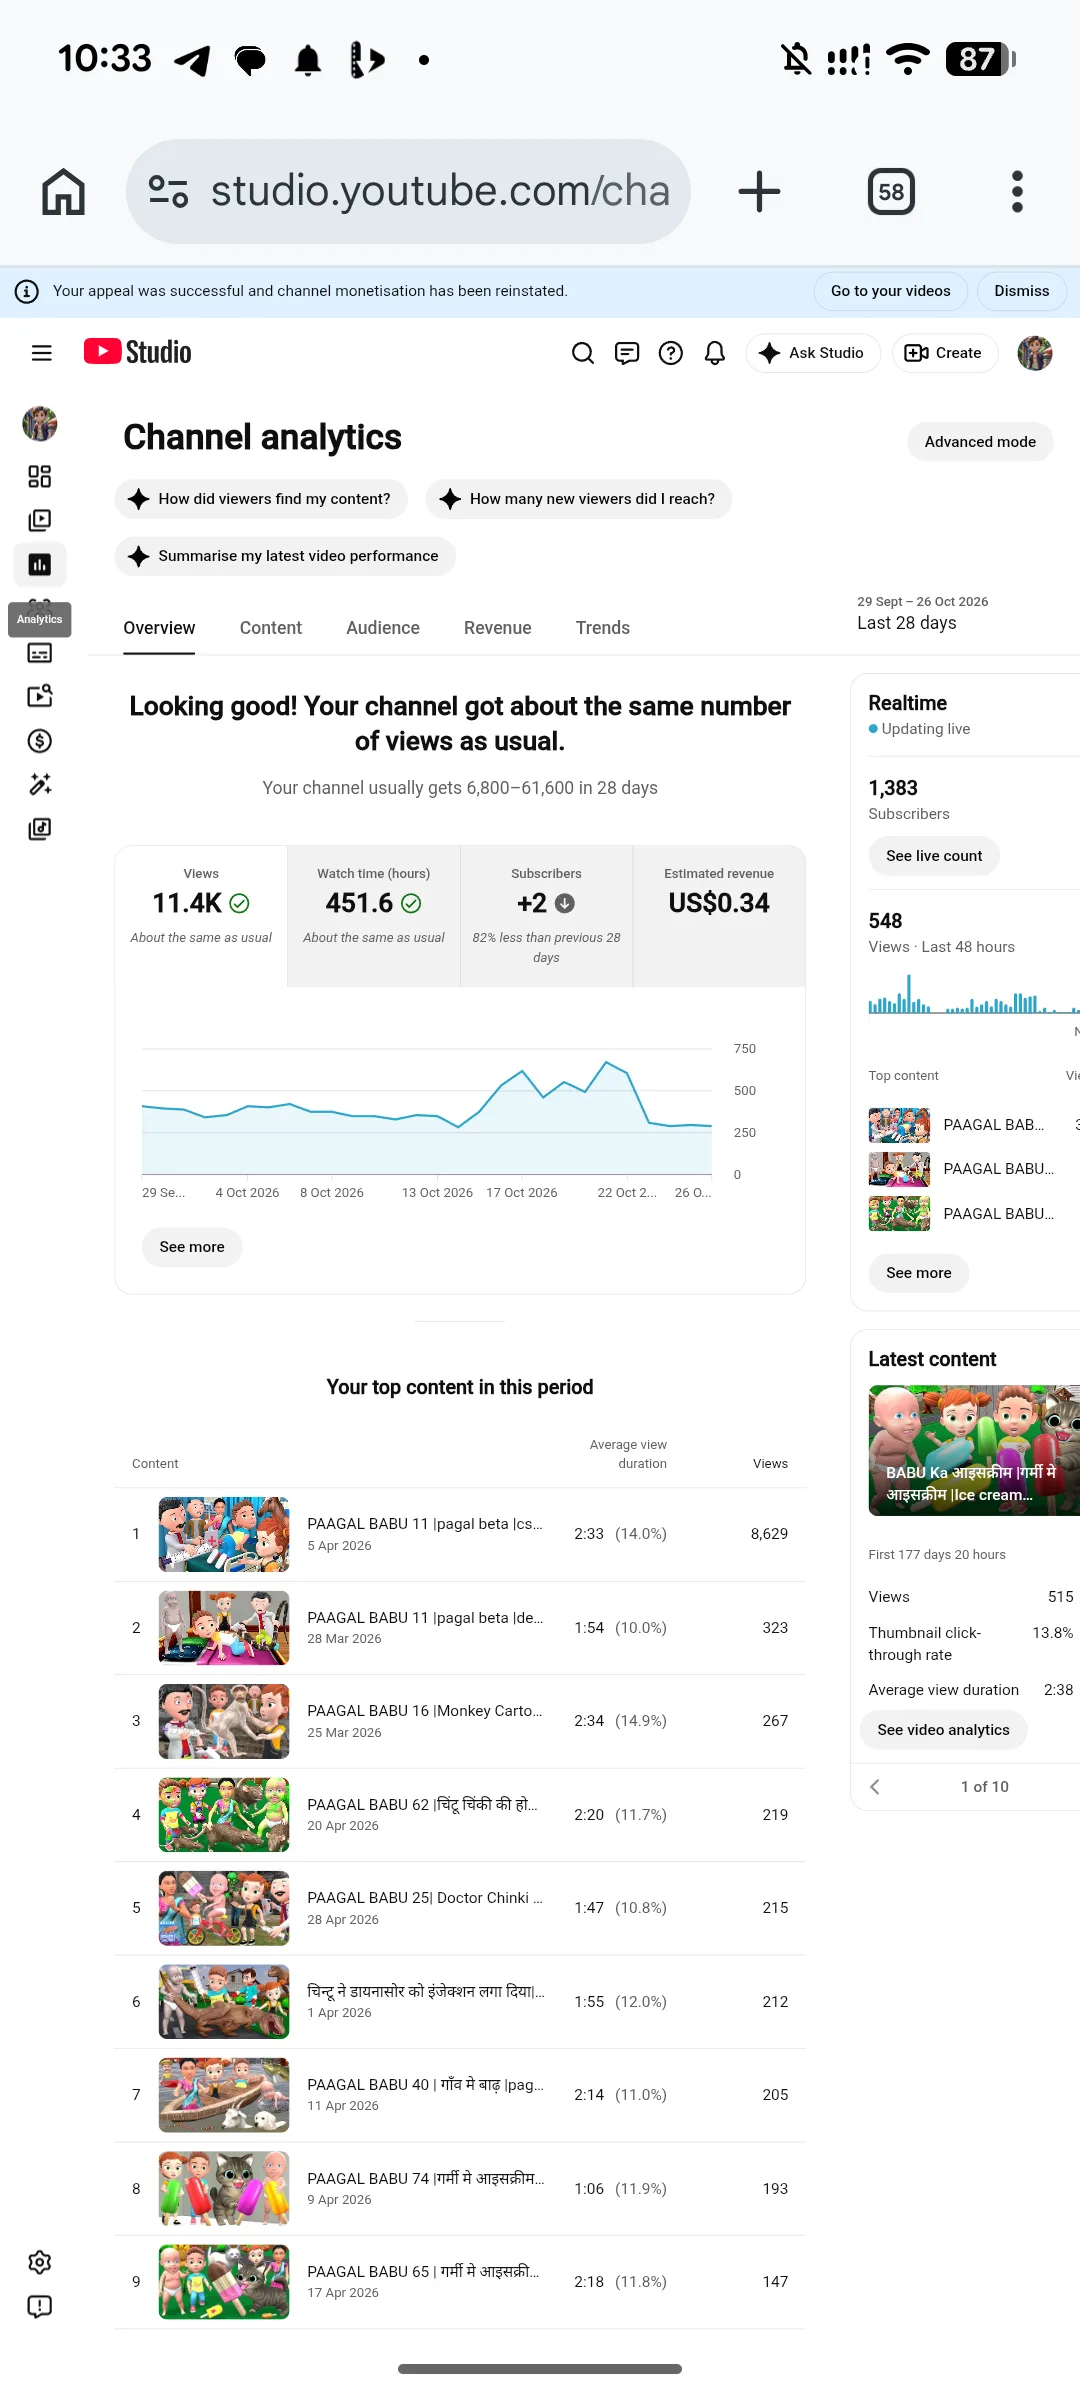Open the browser three-dot overflow menu
Viewport: 1080px width, 2400px height.
1017,191
